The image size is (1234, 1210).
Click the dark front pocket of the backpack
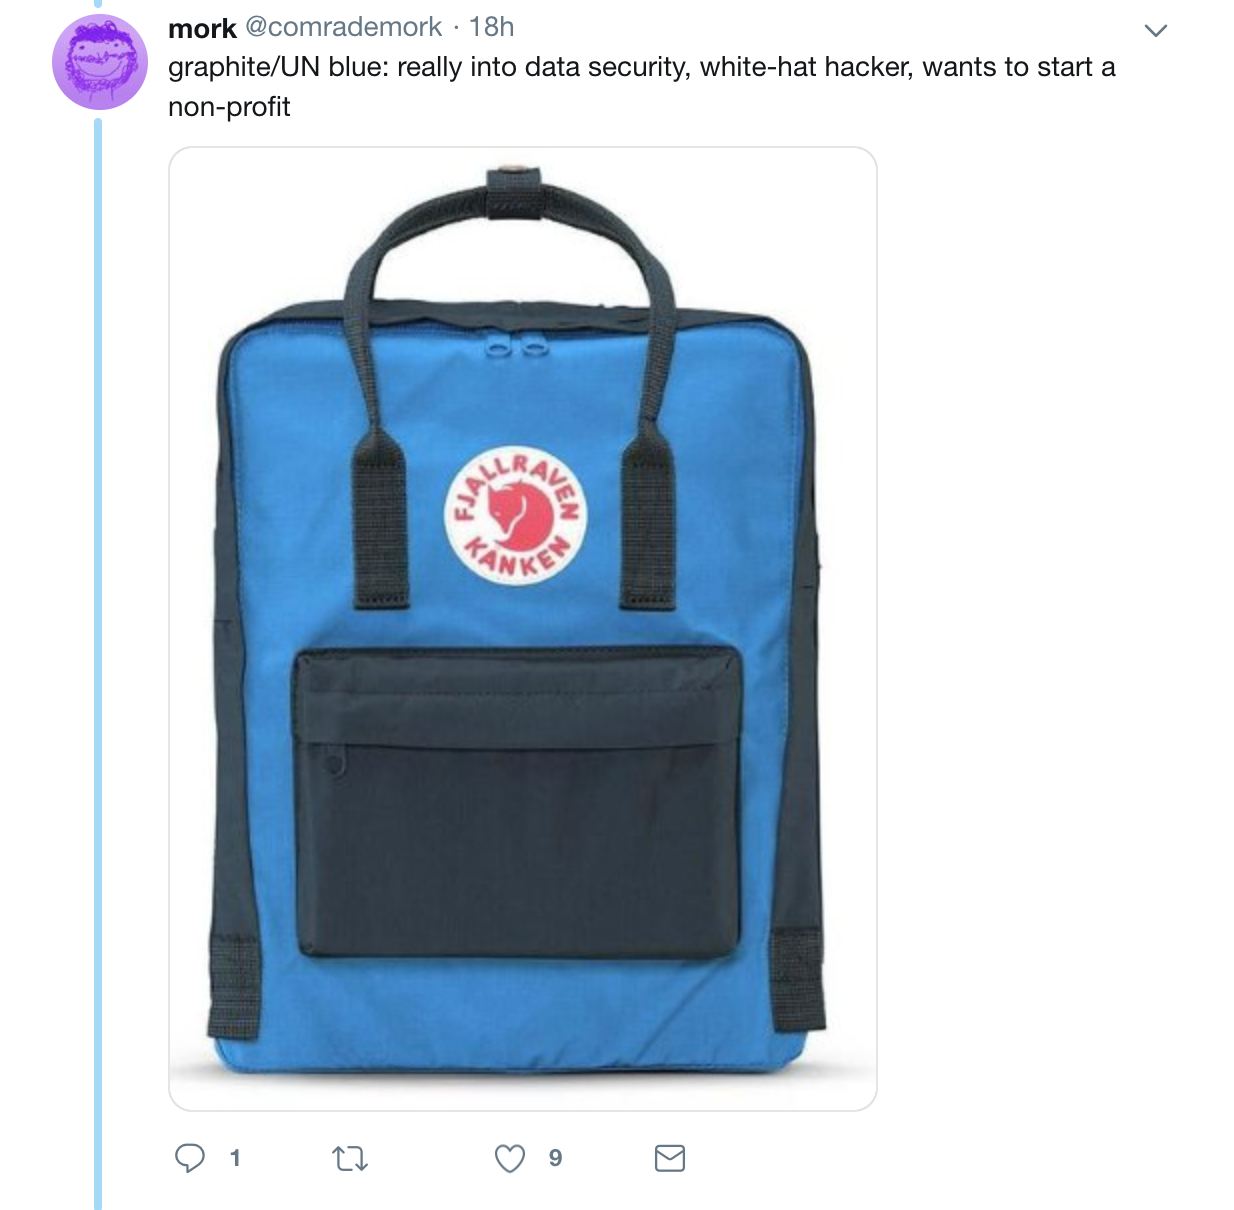pyautogui.click(x=517, y=802)
